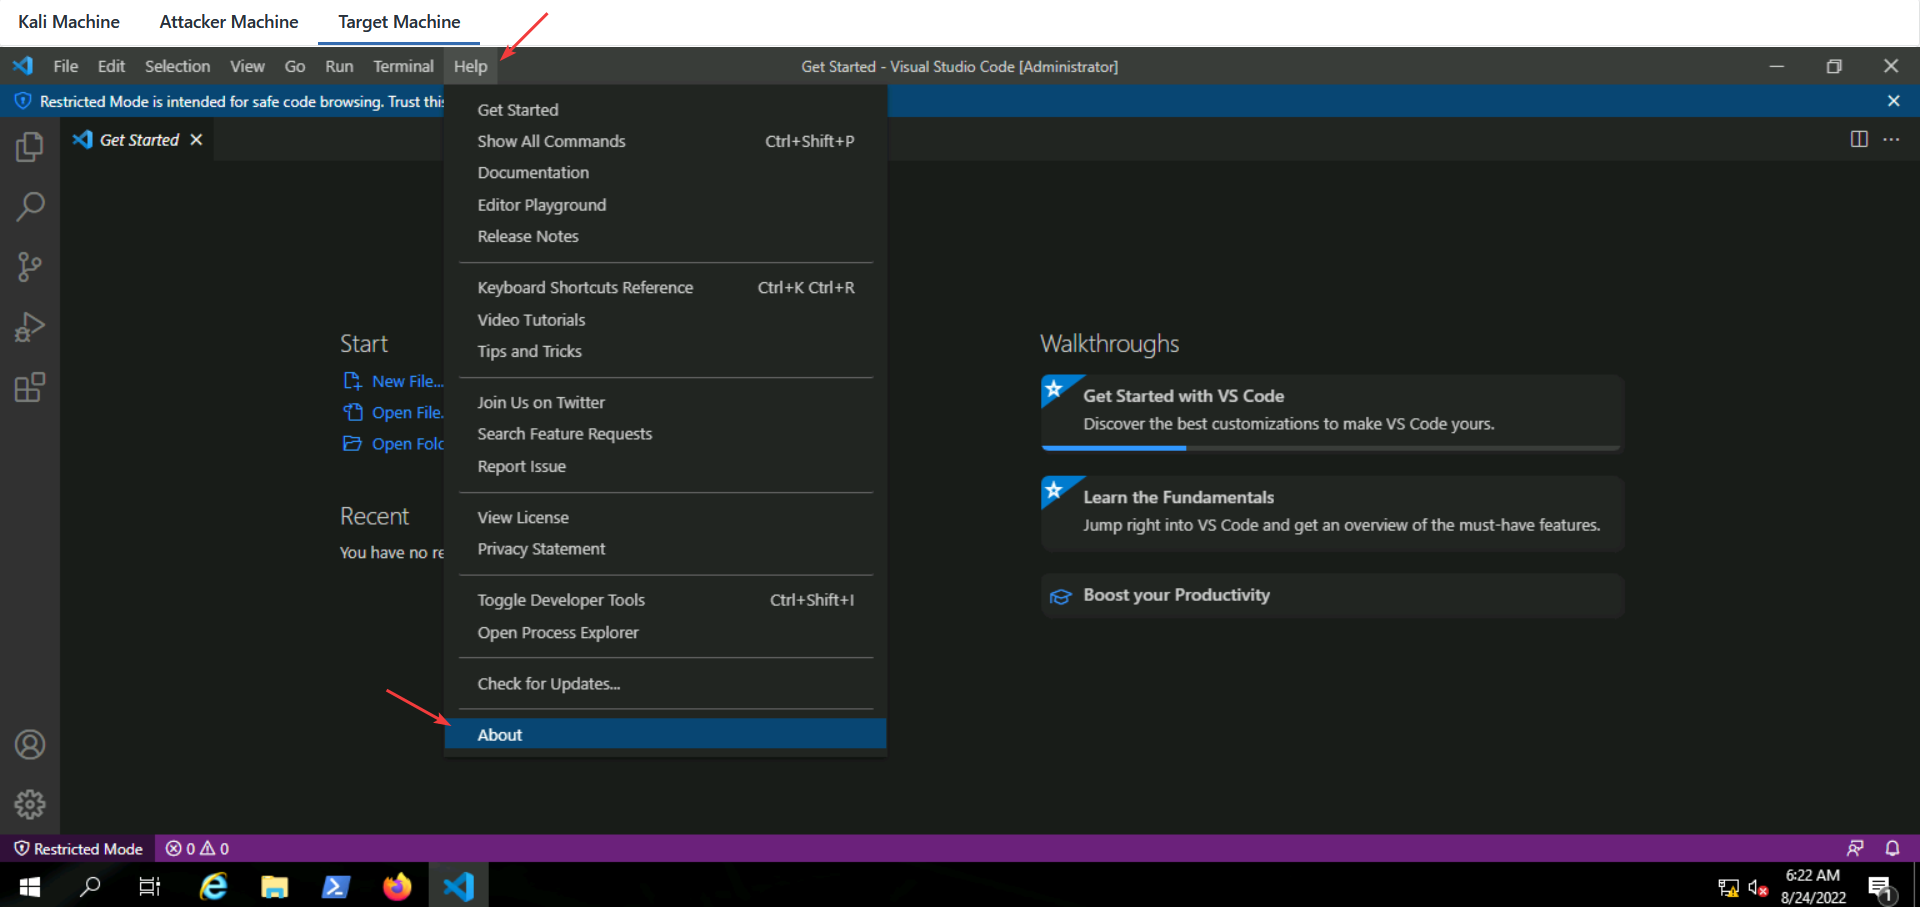Select Release Notes

click(x=666, y=236)
